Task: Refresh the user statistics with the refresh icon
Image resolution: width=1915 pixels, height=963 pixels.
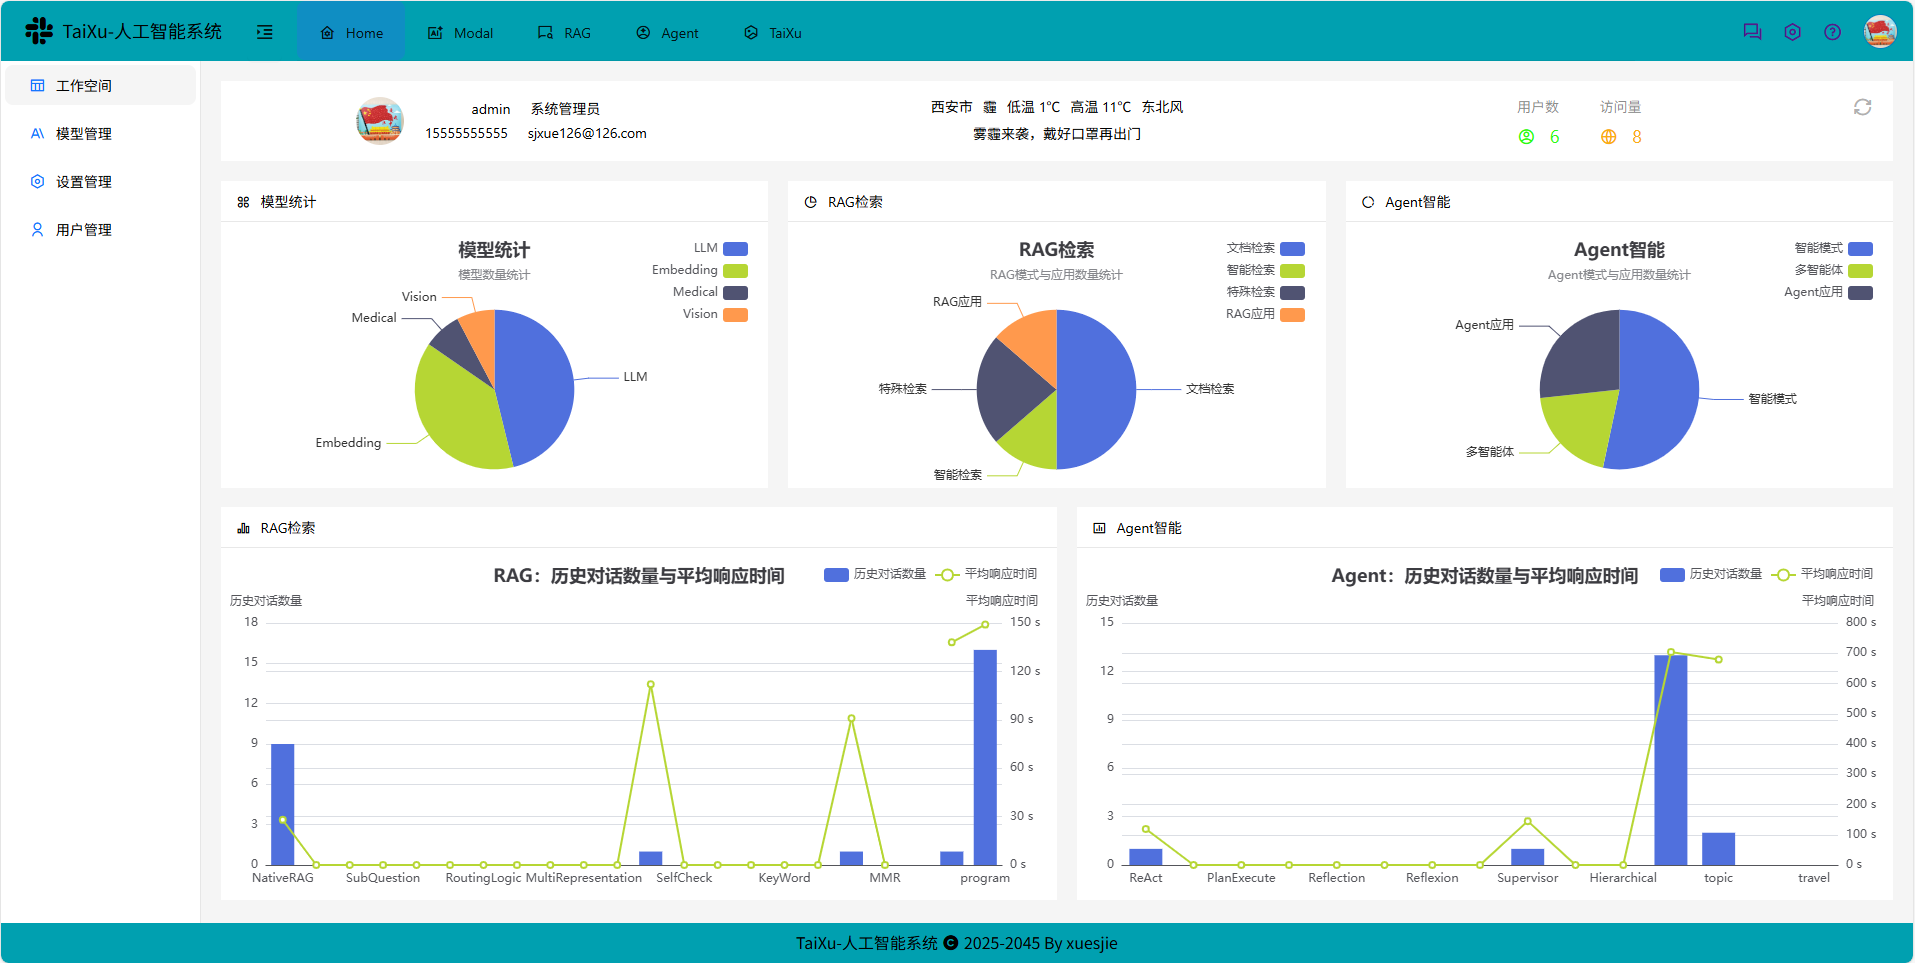Action: 1862,106
